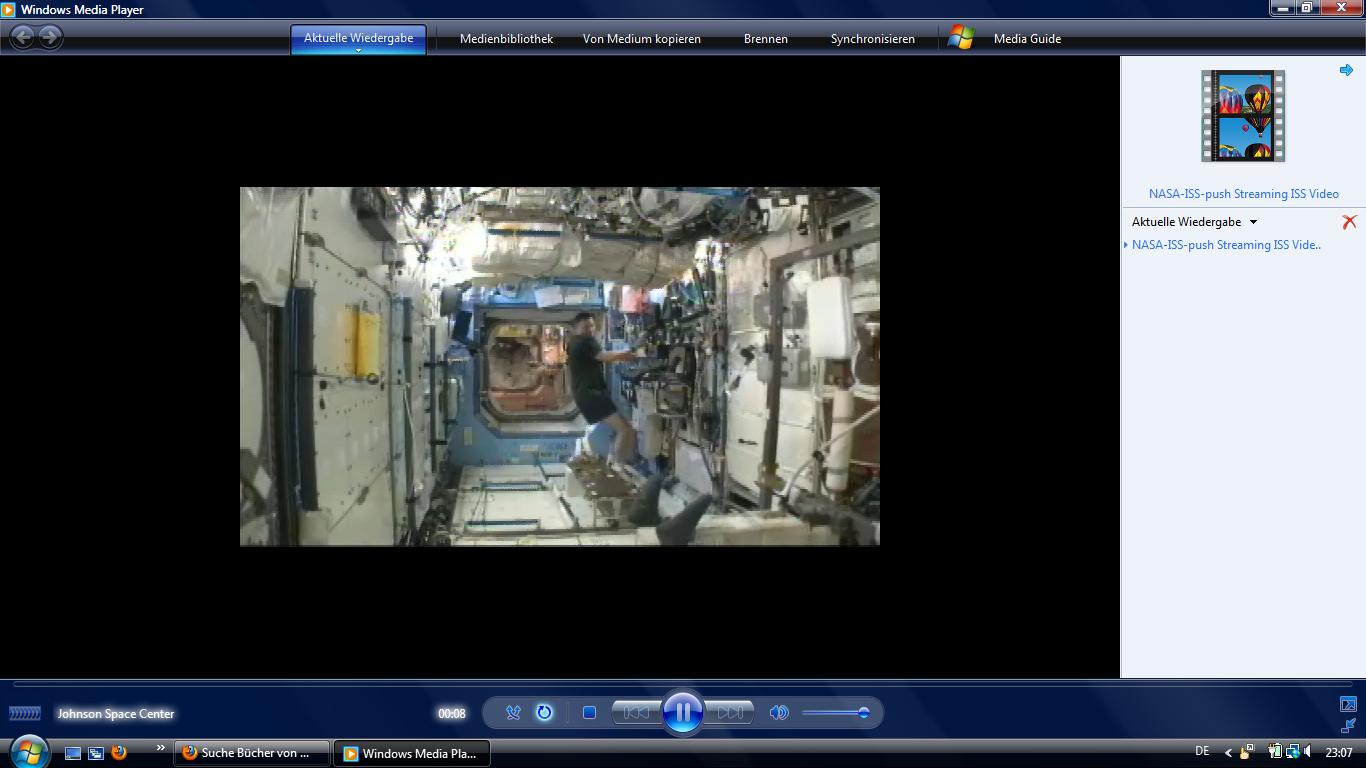This screenshot has width=1366, height=768.
Task: Open the Aktuelle Wiedergabe tab
Action: [x=358, y=38]
